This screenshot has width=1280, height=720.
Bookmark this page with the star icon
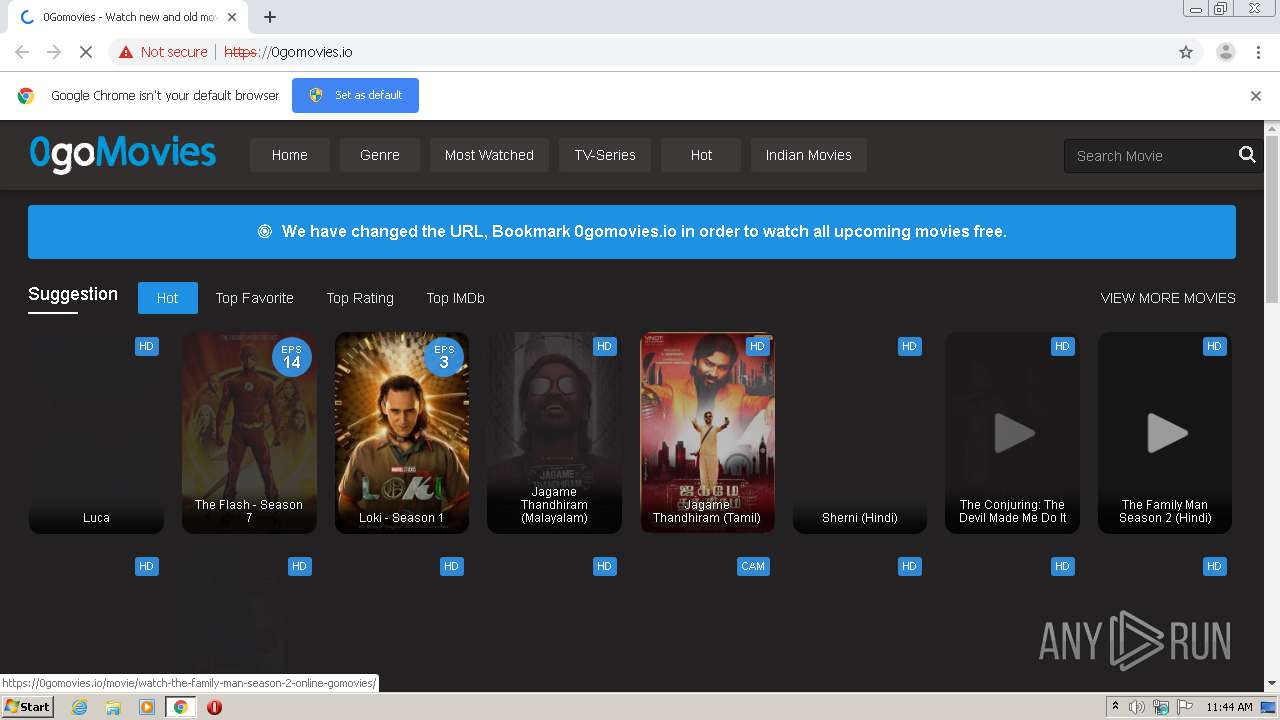(x=1186, y=52)
